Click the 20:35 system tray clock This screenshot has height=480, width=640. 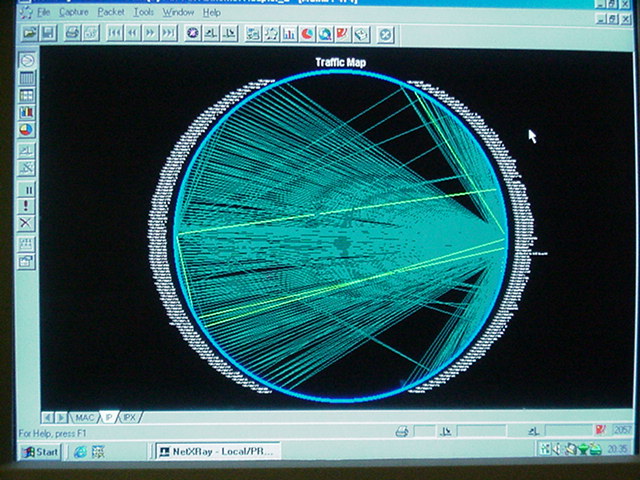(x=617, y=449)
